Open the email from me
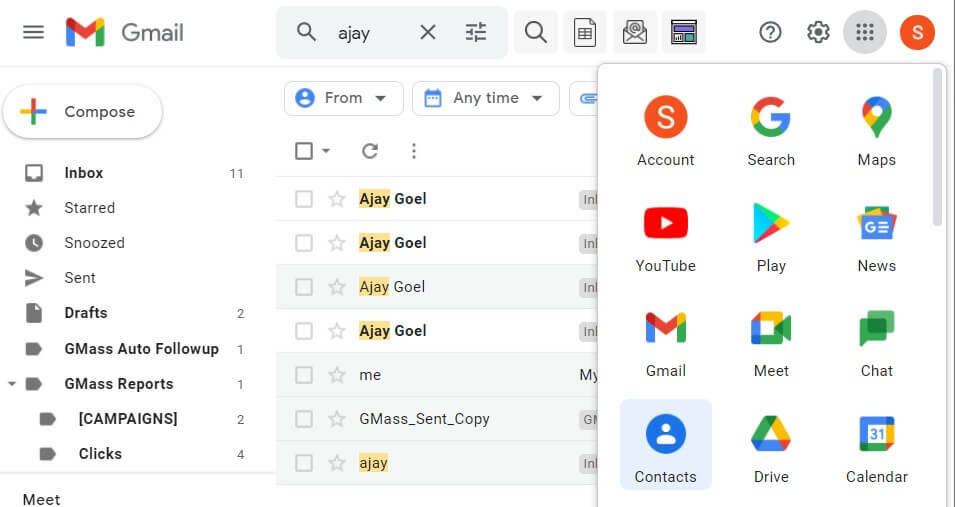Image resolution: width=955 pixels, height=507 pixels. pos(437,375)
